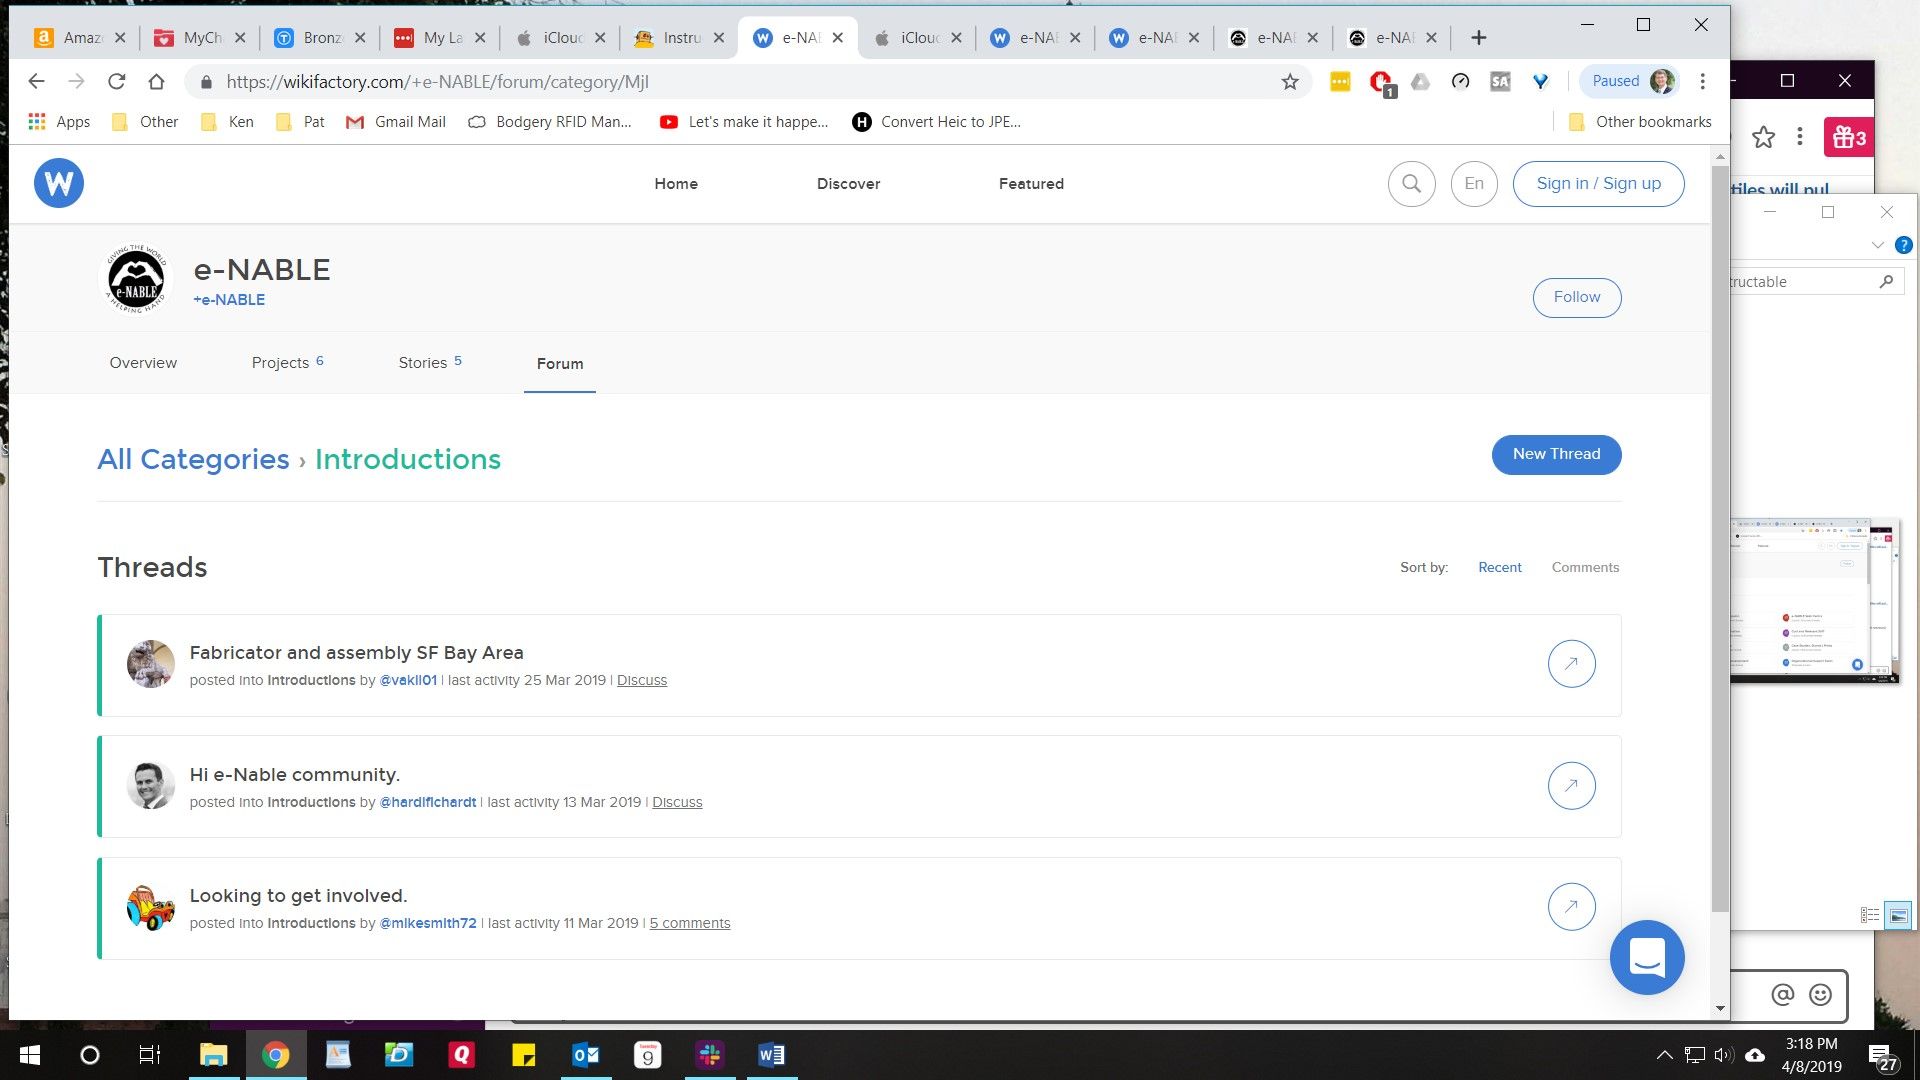Sort threads by Comments
1920x1080 pixels.
pyautogui.click(x=1585, y=567)
